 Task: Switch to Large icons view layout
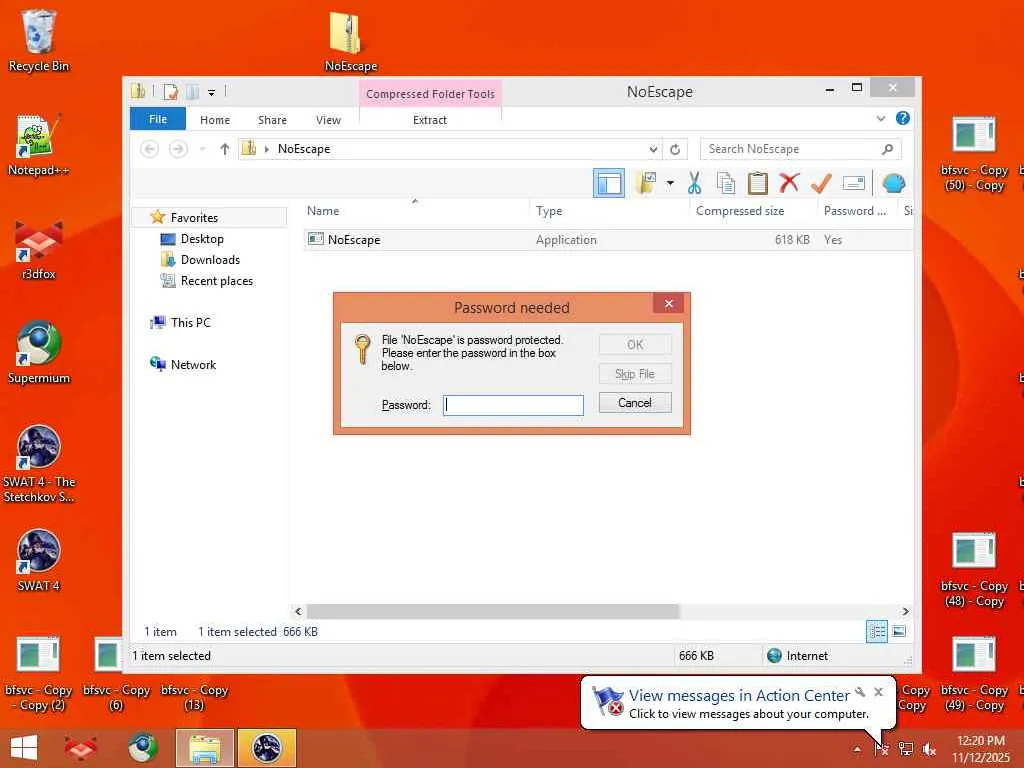899,631
